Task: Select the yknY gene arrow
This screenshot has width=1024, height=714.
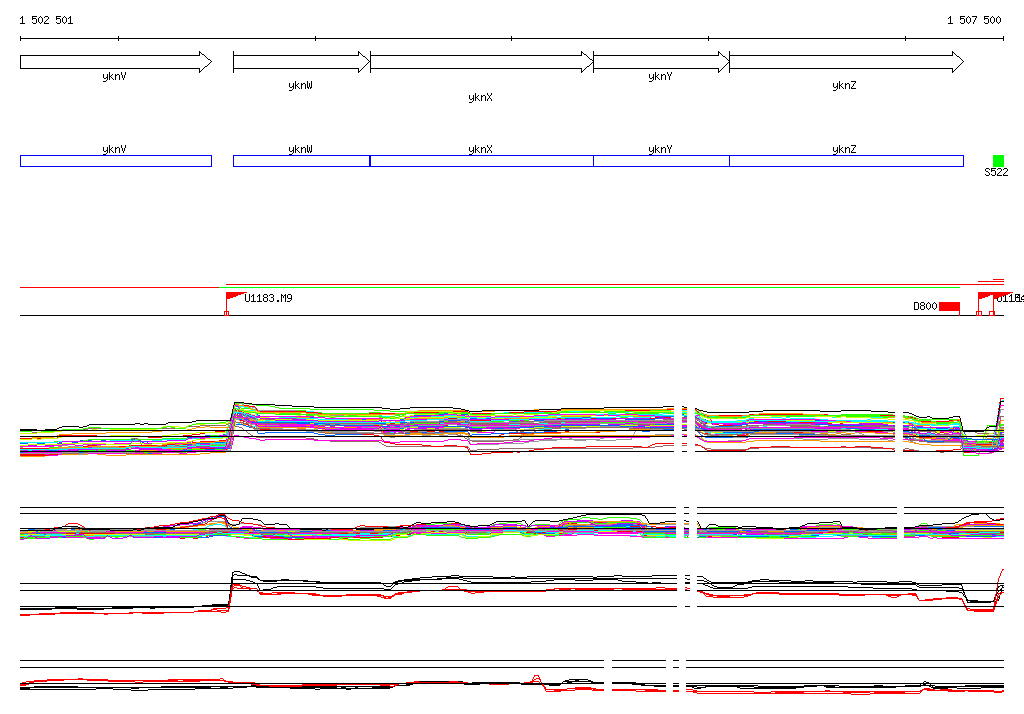Action: point(662,62)
